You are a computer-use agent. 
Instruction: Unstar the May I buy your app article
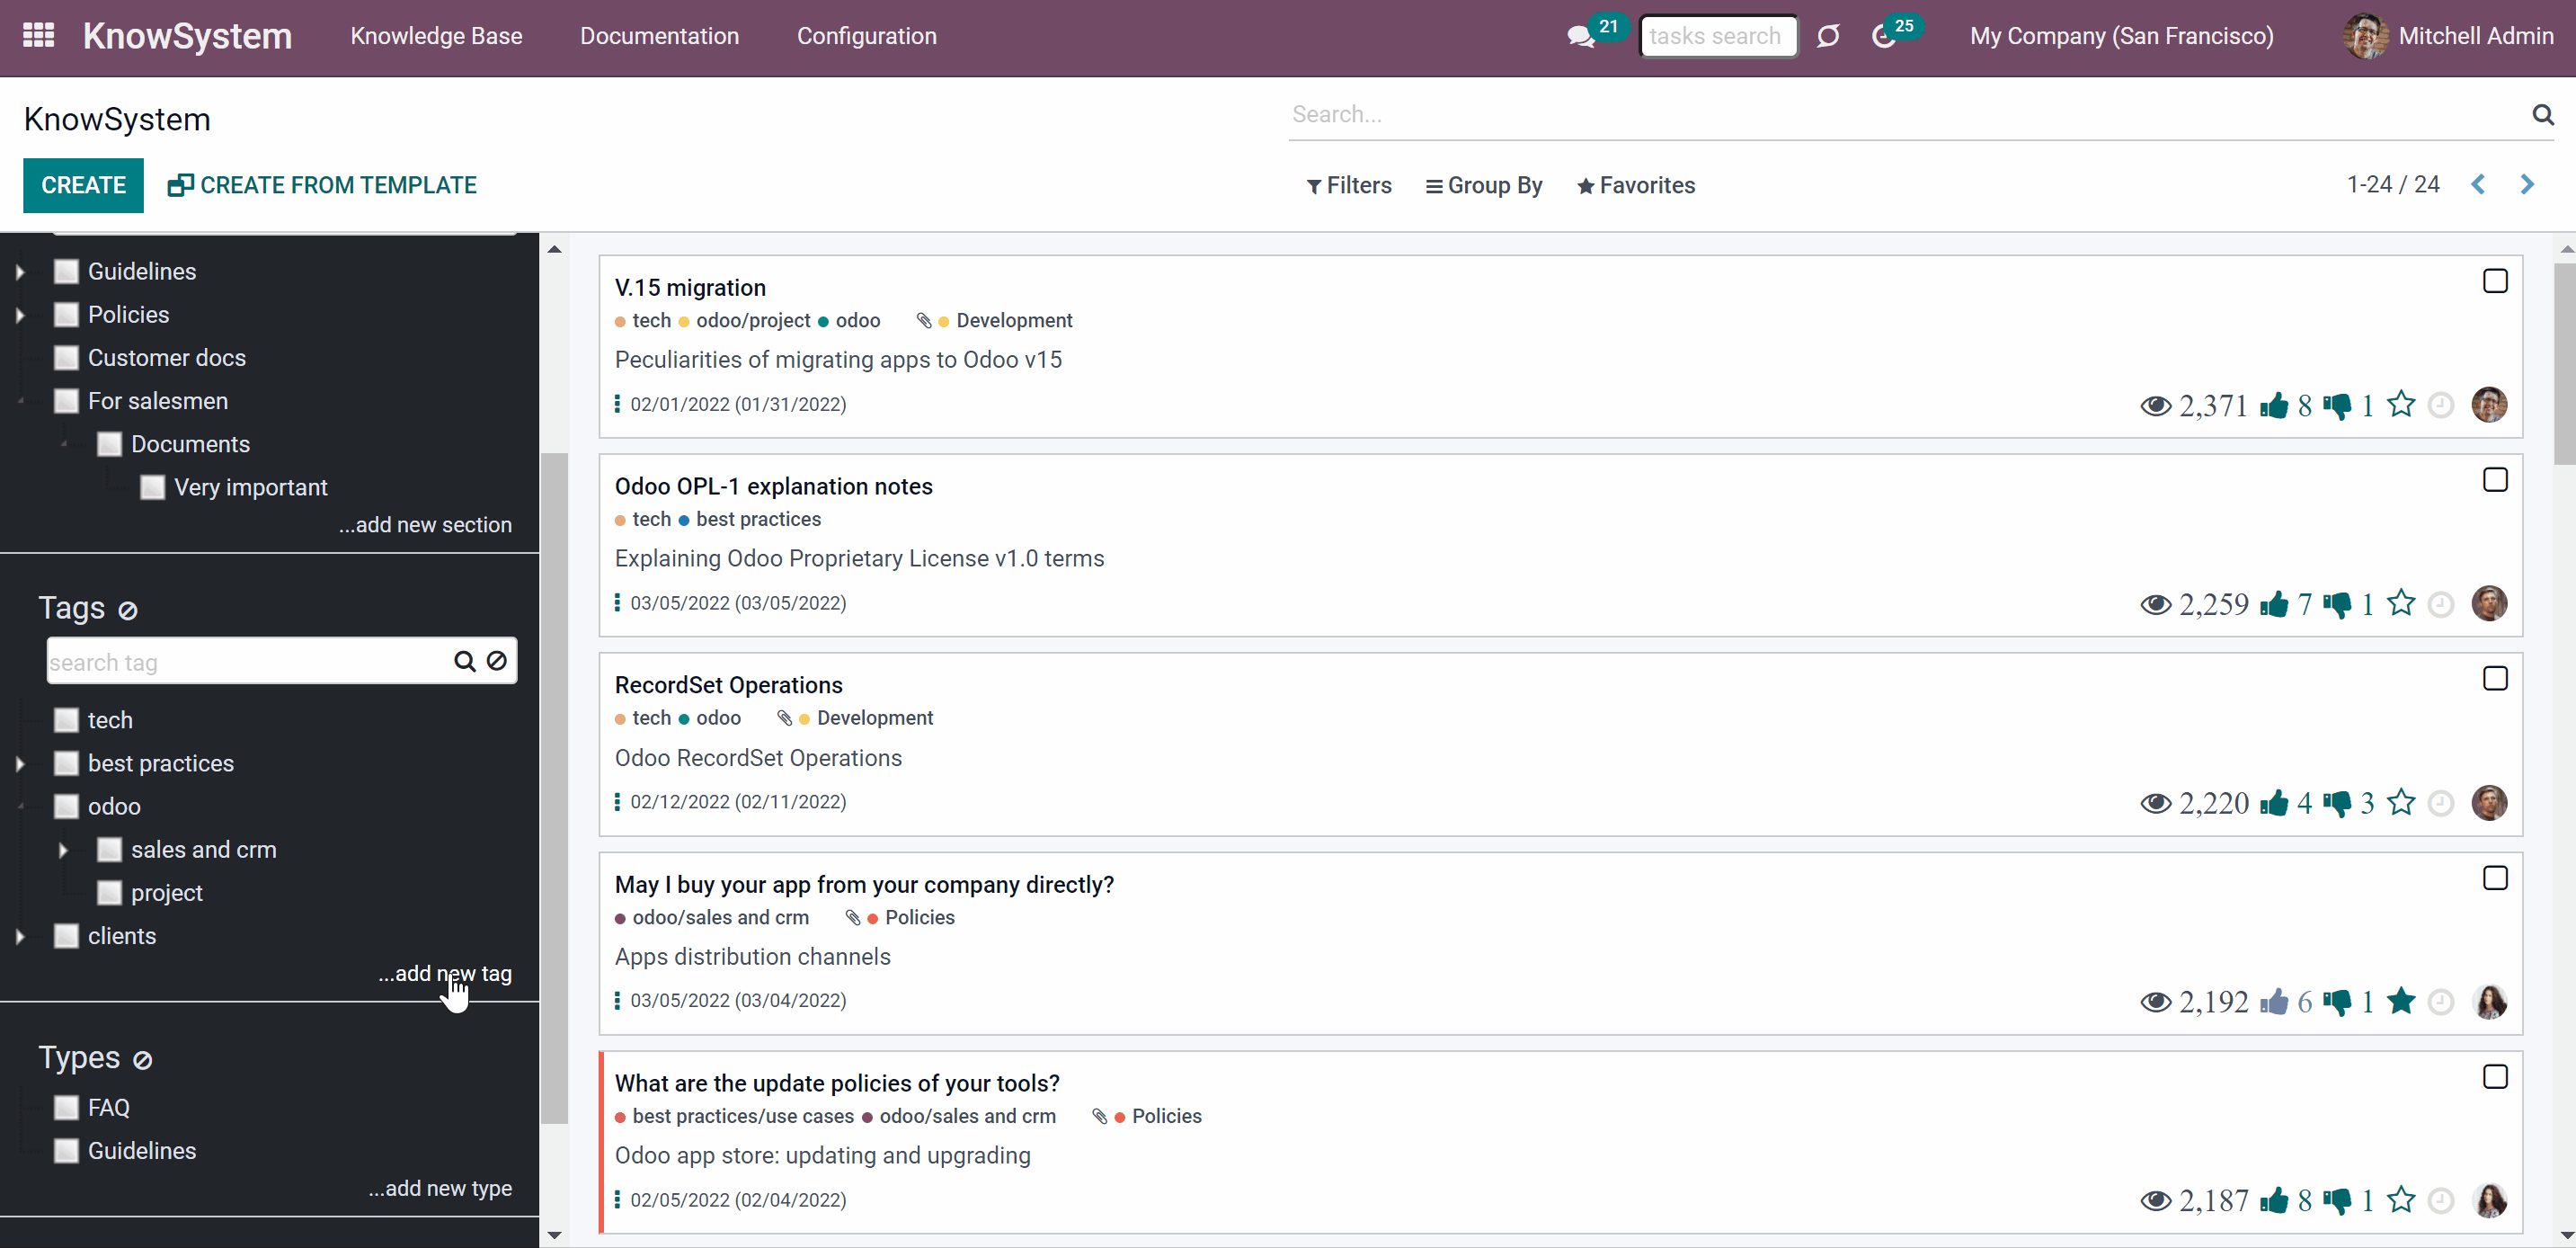2401,1000
